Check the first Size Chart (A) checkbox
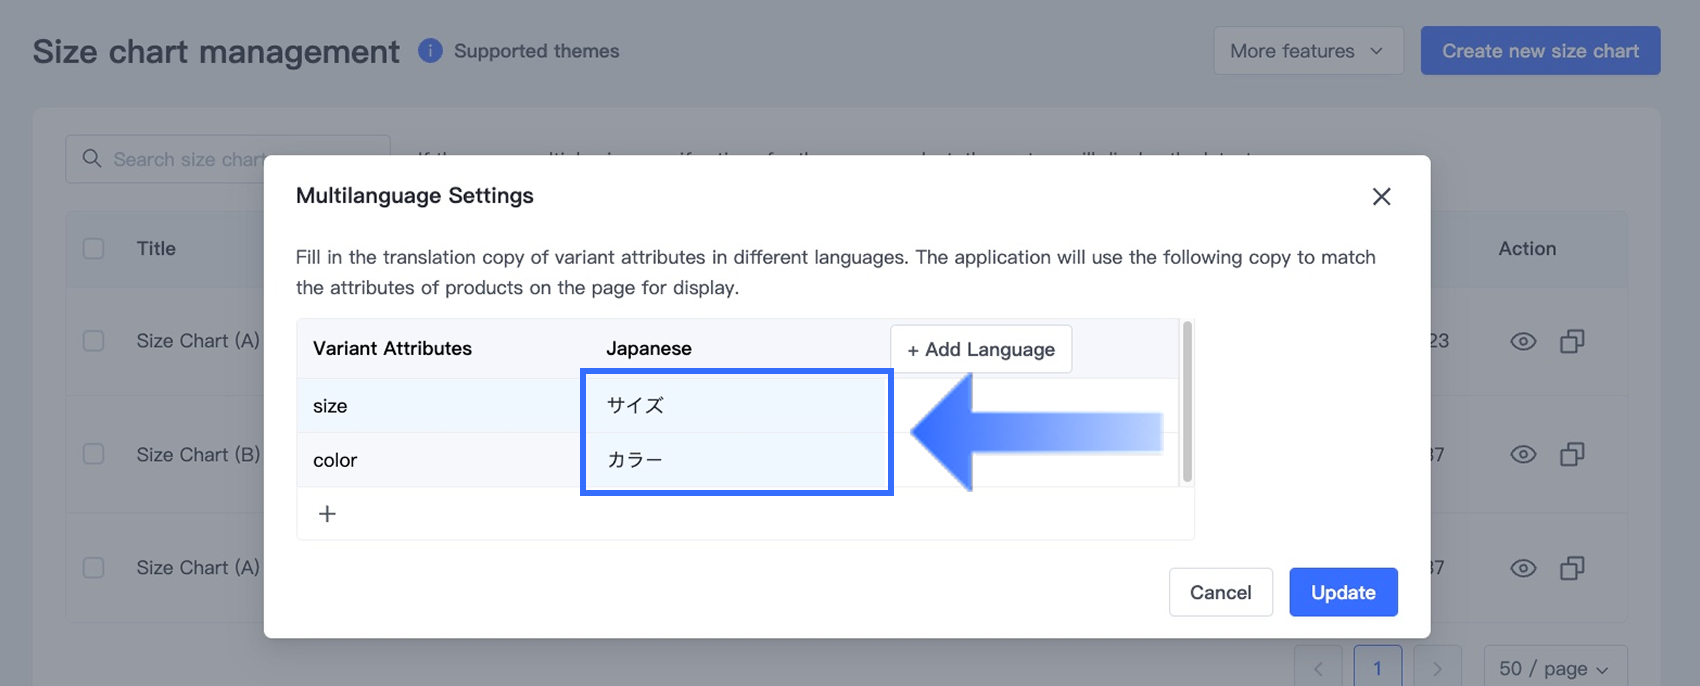This screenshot has width=1700, height=686. pos(94,341)
